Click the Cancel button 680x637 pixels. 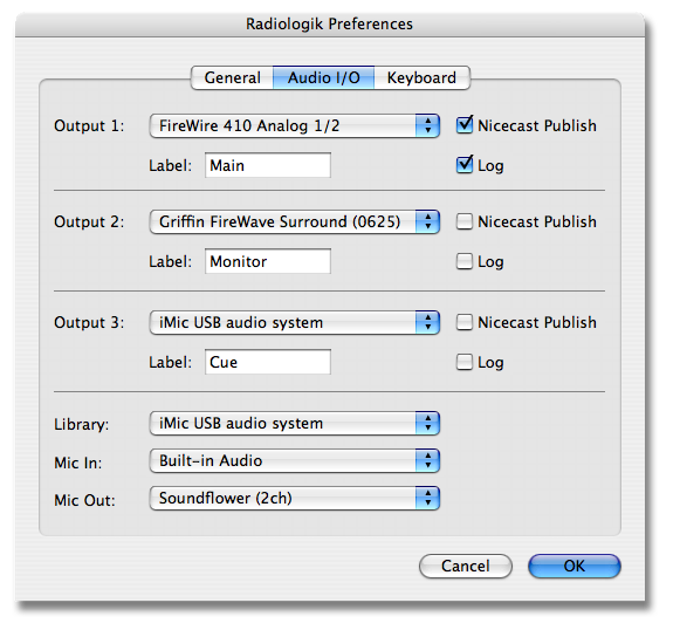pyautogui.click(x=465, y=566)
